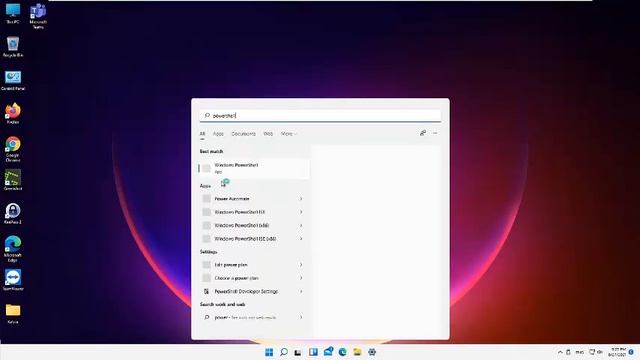Click the Search icon on taskbar
This screenshot has height=360, width=640.
[x=284, y=352]
